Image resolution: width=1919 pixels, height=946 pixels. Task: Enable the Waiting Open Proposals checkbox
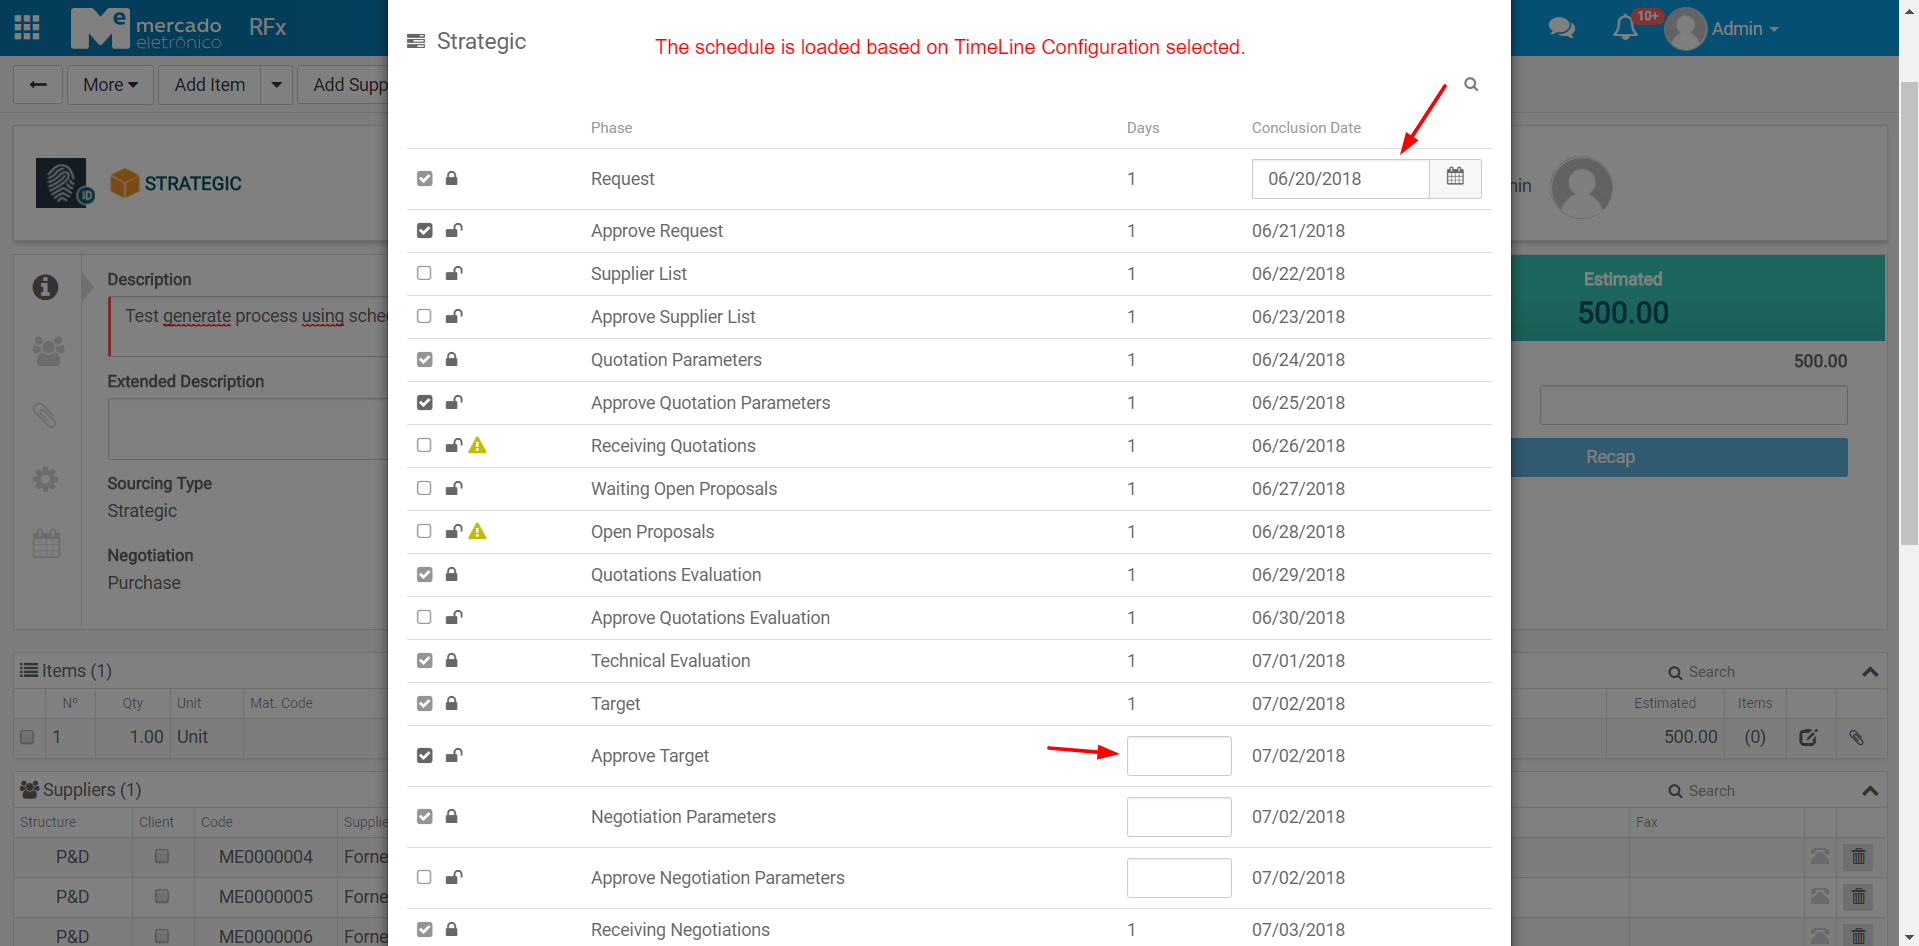(424, 488)
